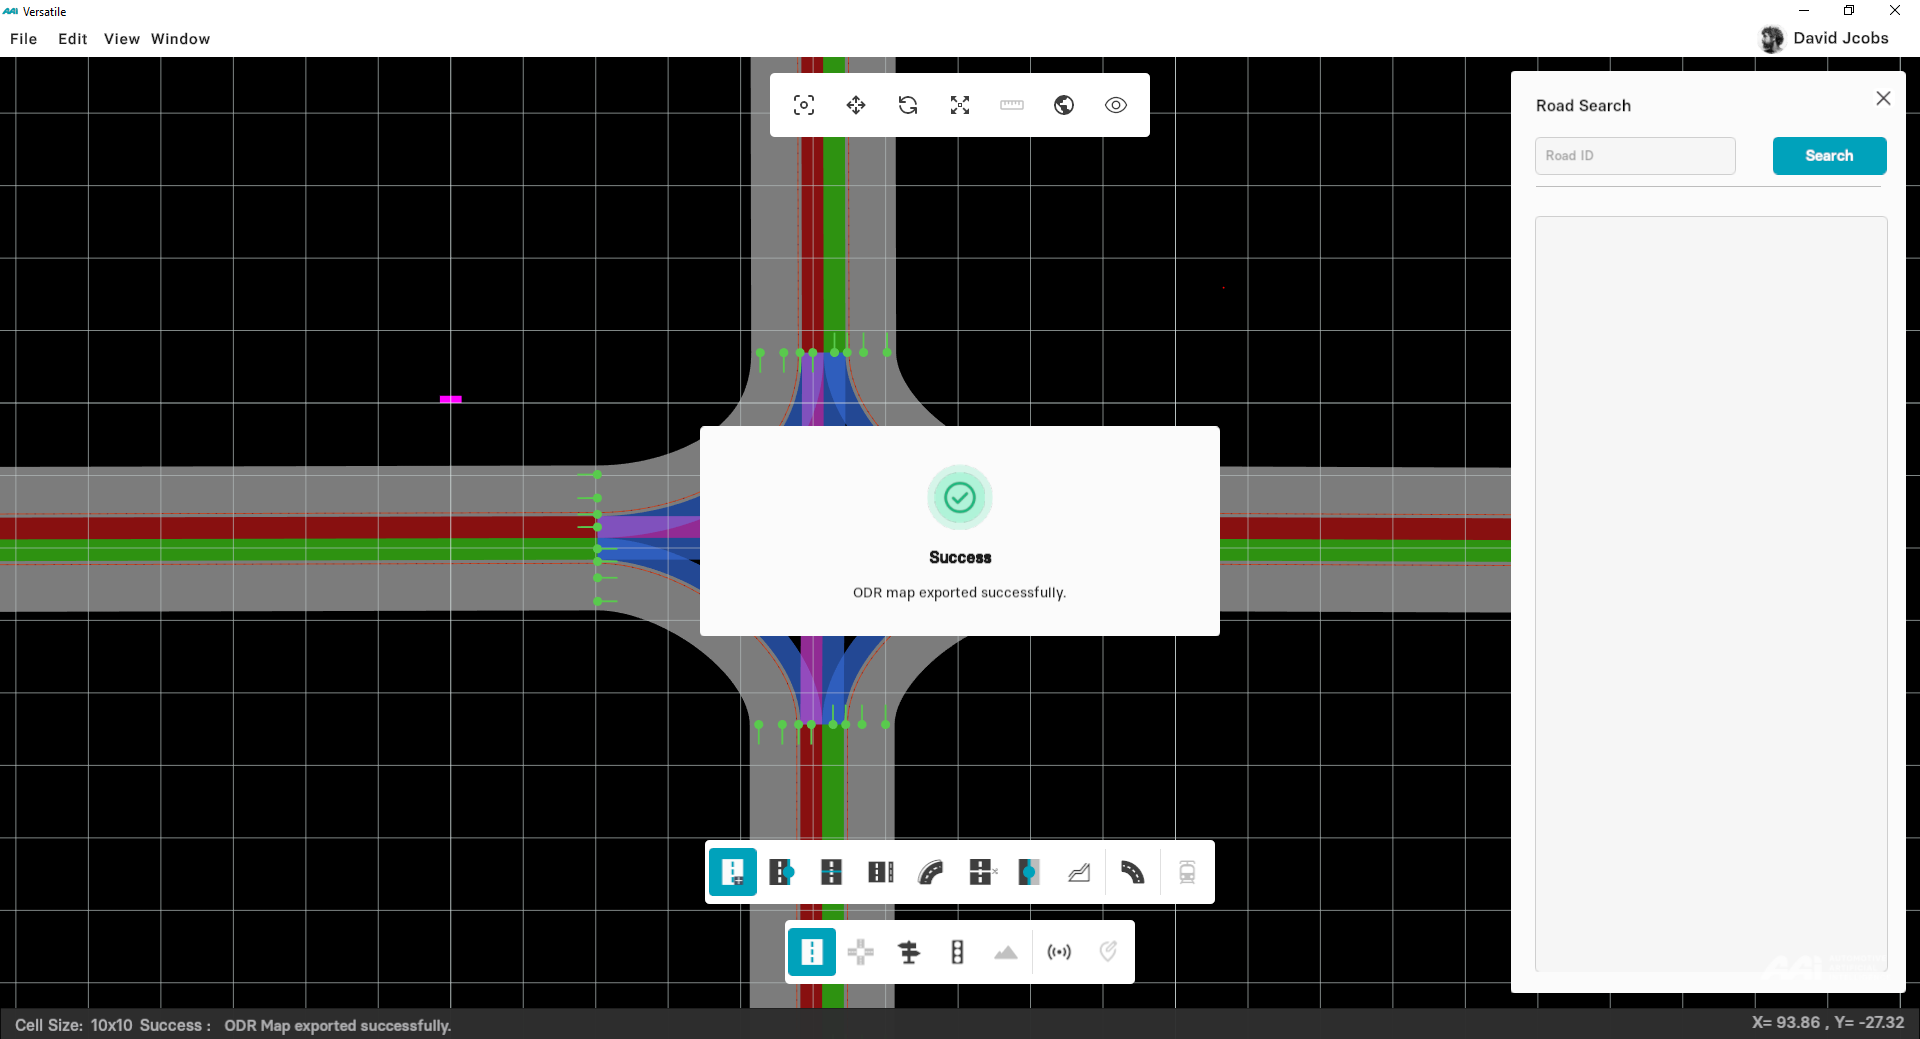Select the sensor signal broadcast icon

pos(1059,952)
